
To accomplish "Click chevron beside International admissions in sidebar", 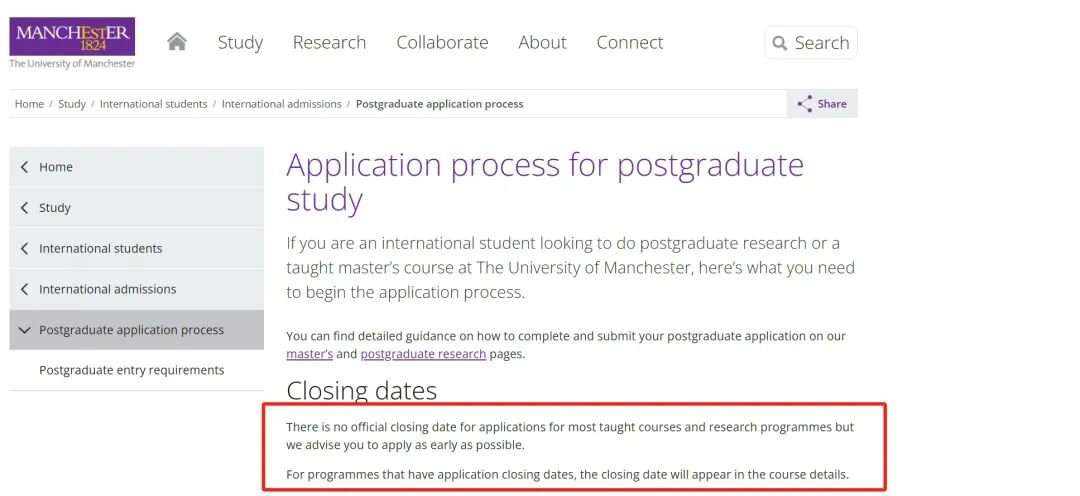I will [x=24, y=289].
